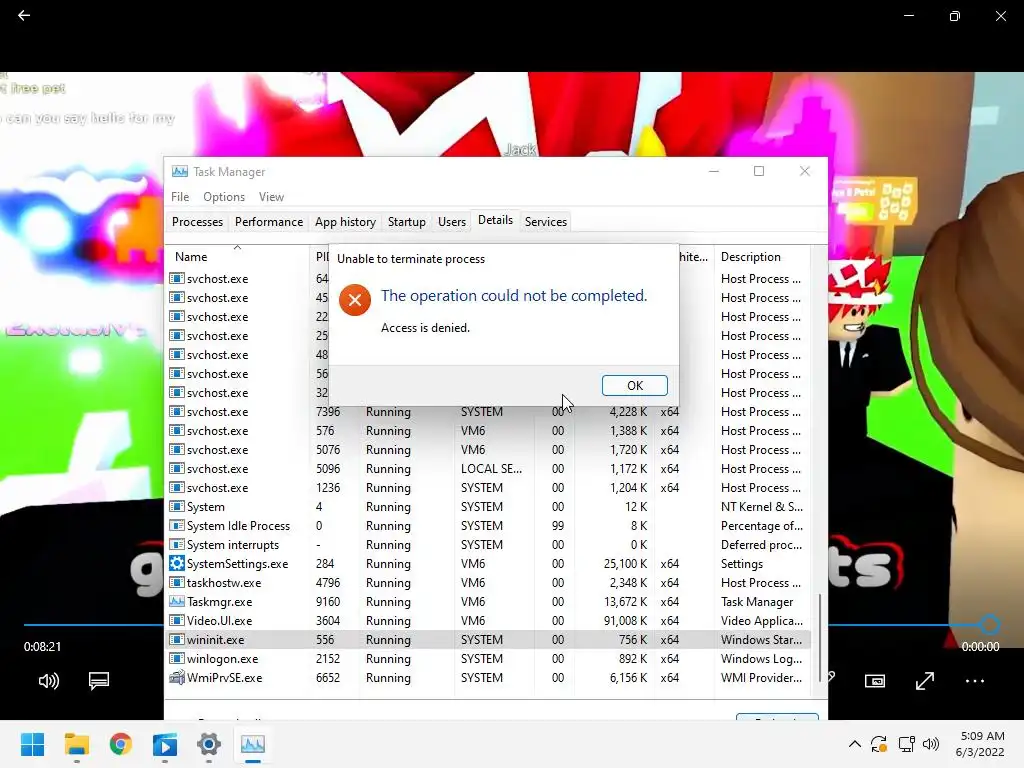Image resolution: width=1024 pixels, height=768 pixels.
Task: Open the Options menu in Task Manager
Action: click(x=223, y=197)
